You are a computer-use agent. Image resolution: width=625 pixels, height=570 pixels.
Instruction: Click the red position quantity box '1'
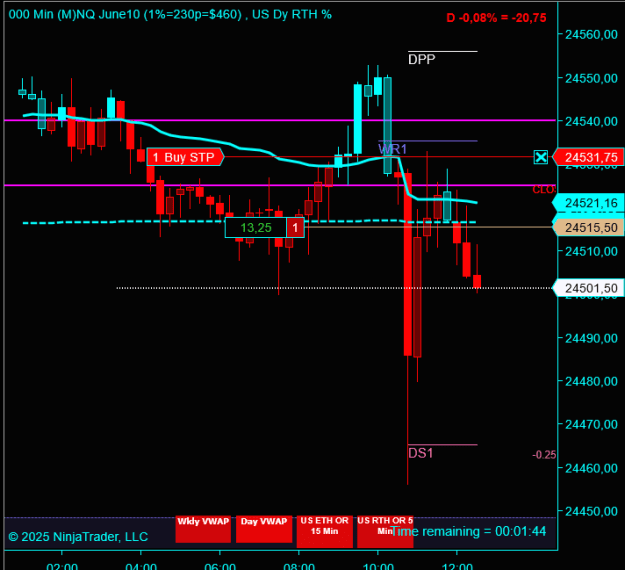pos(295,228)
